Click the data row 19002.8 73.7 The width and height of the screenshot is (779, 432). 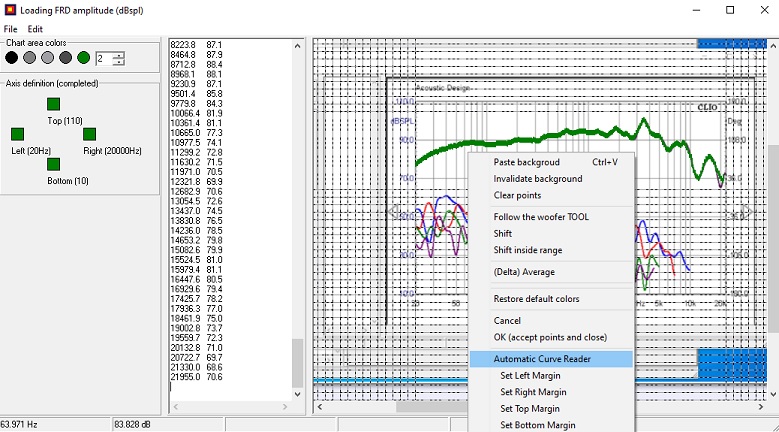click(x=196, y=328)
